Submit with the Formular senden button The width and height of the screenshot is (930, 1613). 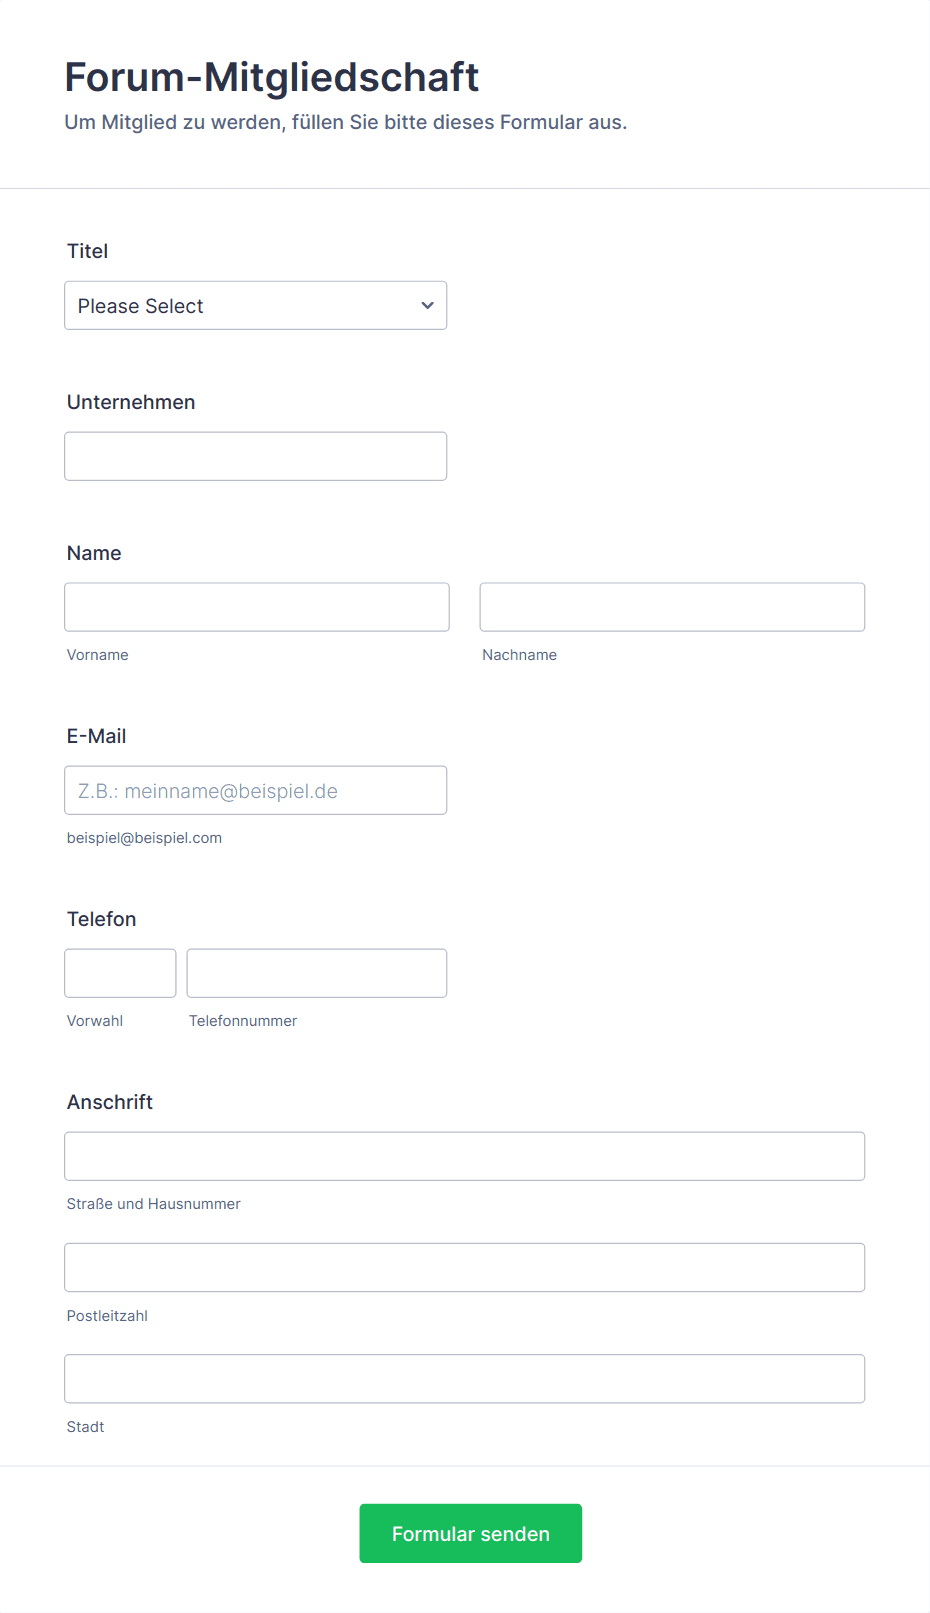point(471,1533)
